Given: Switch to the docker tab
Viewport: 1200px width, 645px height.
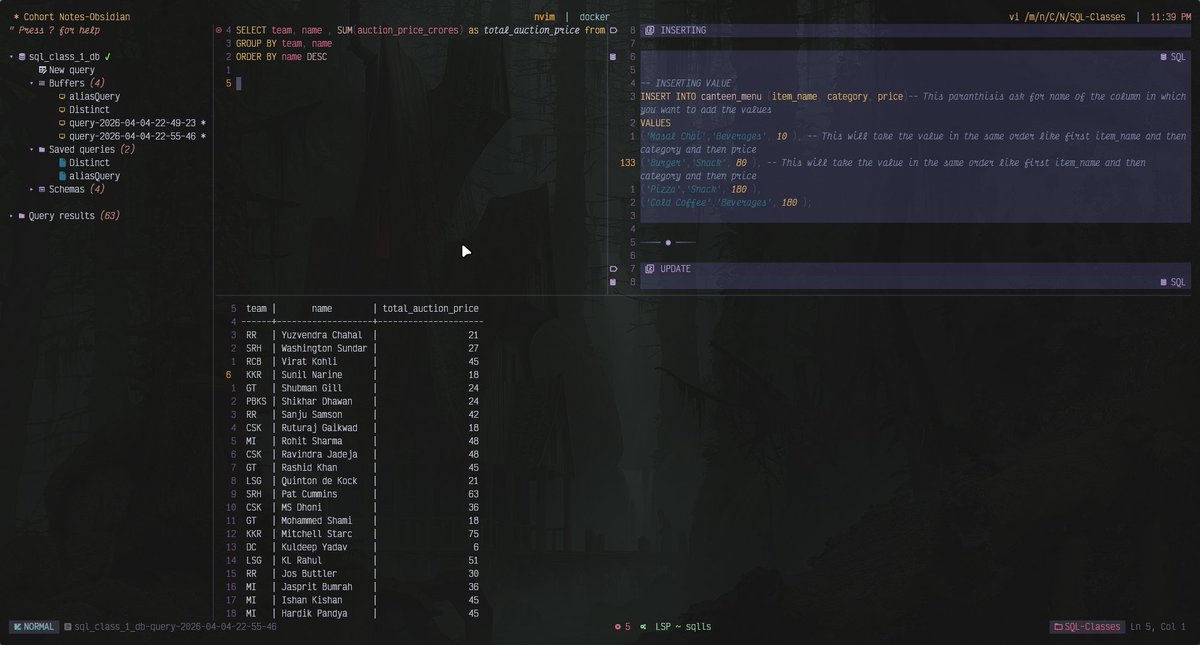Looking at the screenshot, I should (x=594, y=17).
